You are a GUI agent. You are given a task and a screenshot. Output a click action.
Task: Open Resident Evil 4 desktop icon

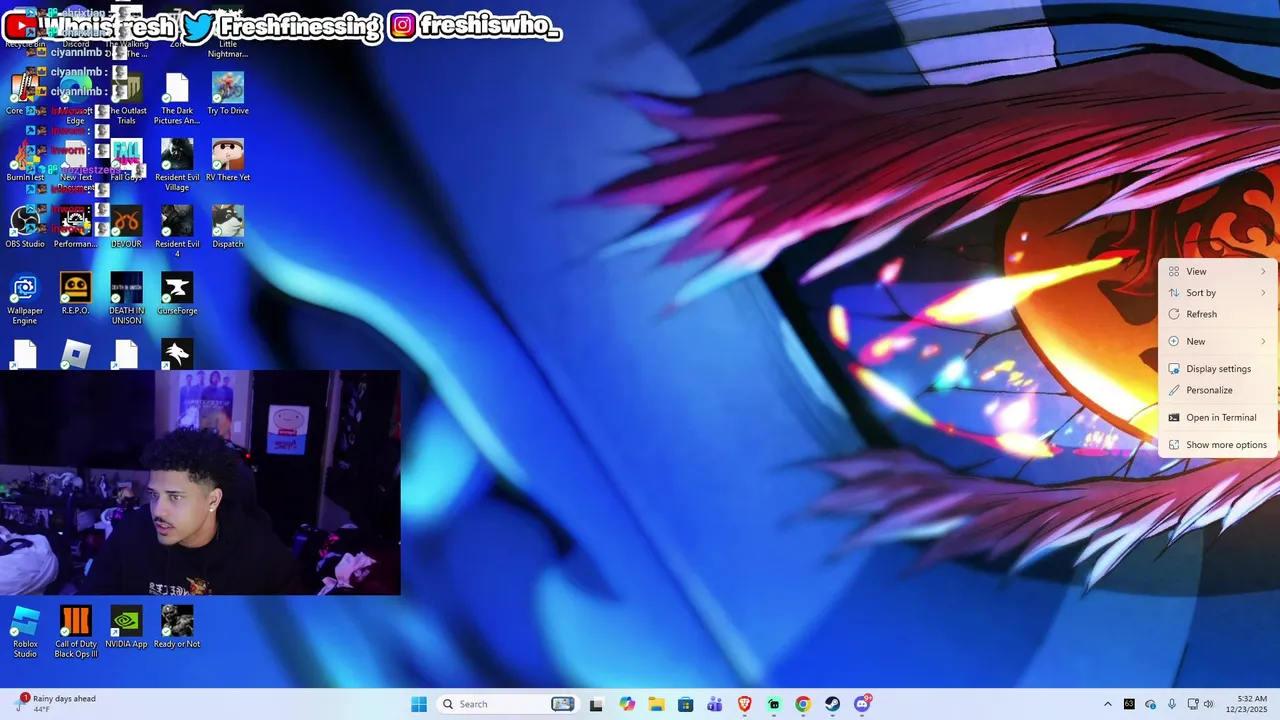click(177, 232)
